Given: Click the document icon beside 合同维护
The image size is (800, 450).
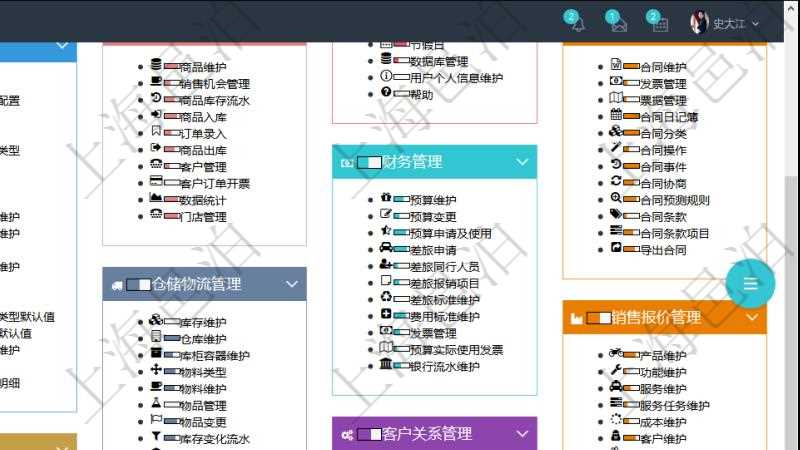Looking at the screenshot, I should coord(616,64).
